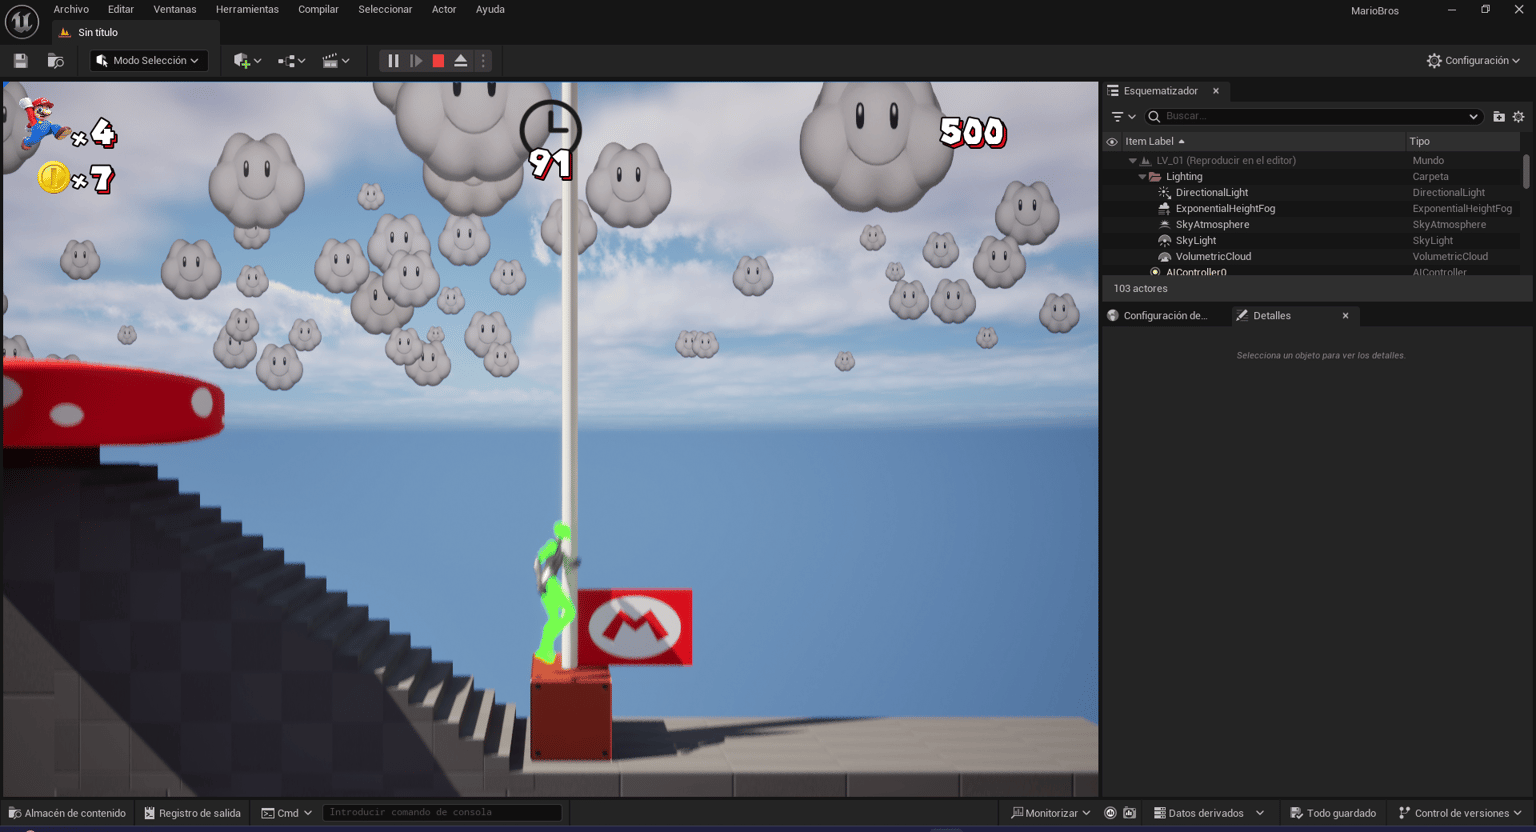Open the Ventanas menu

(175, 9)
